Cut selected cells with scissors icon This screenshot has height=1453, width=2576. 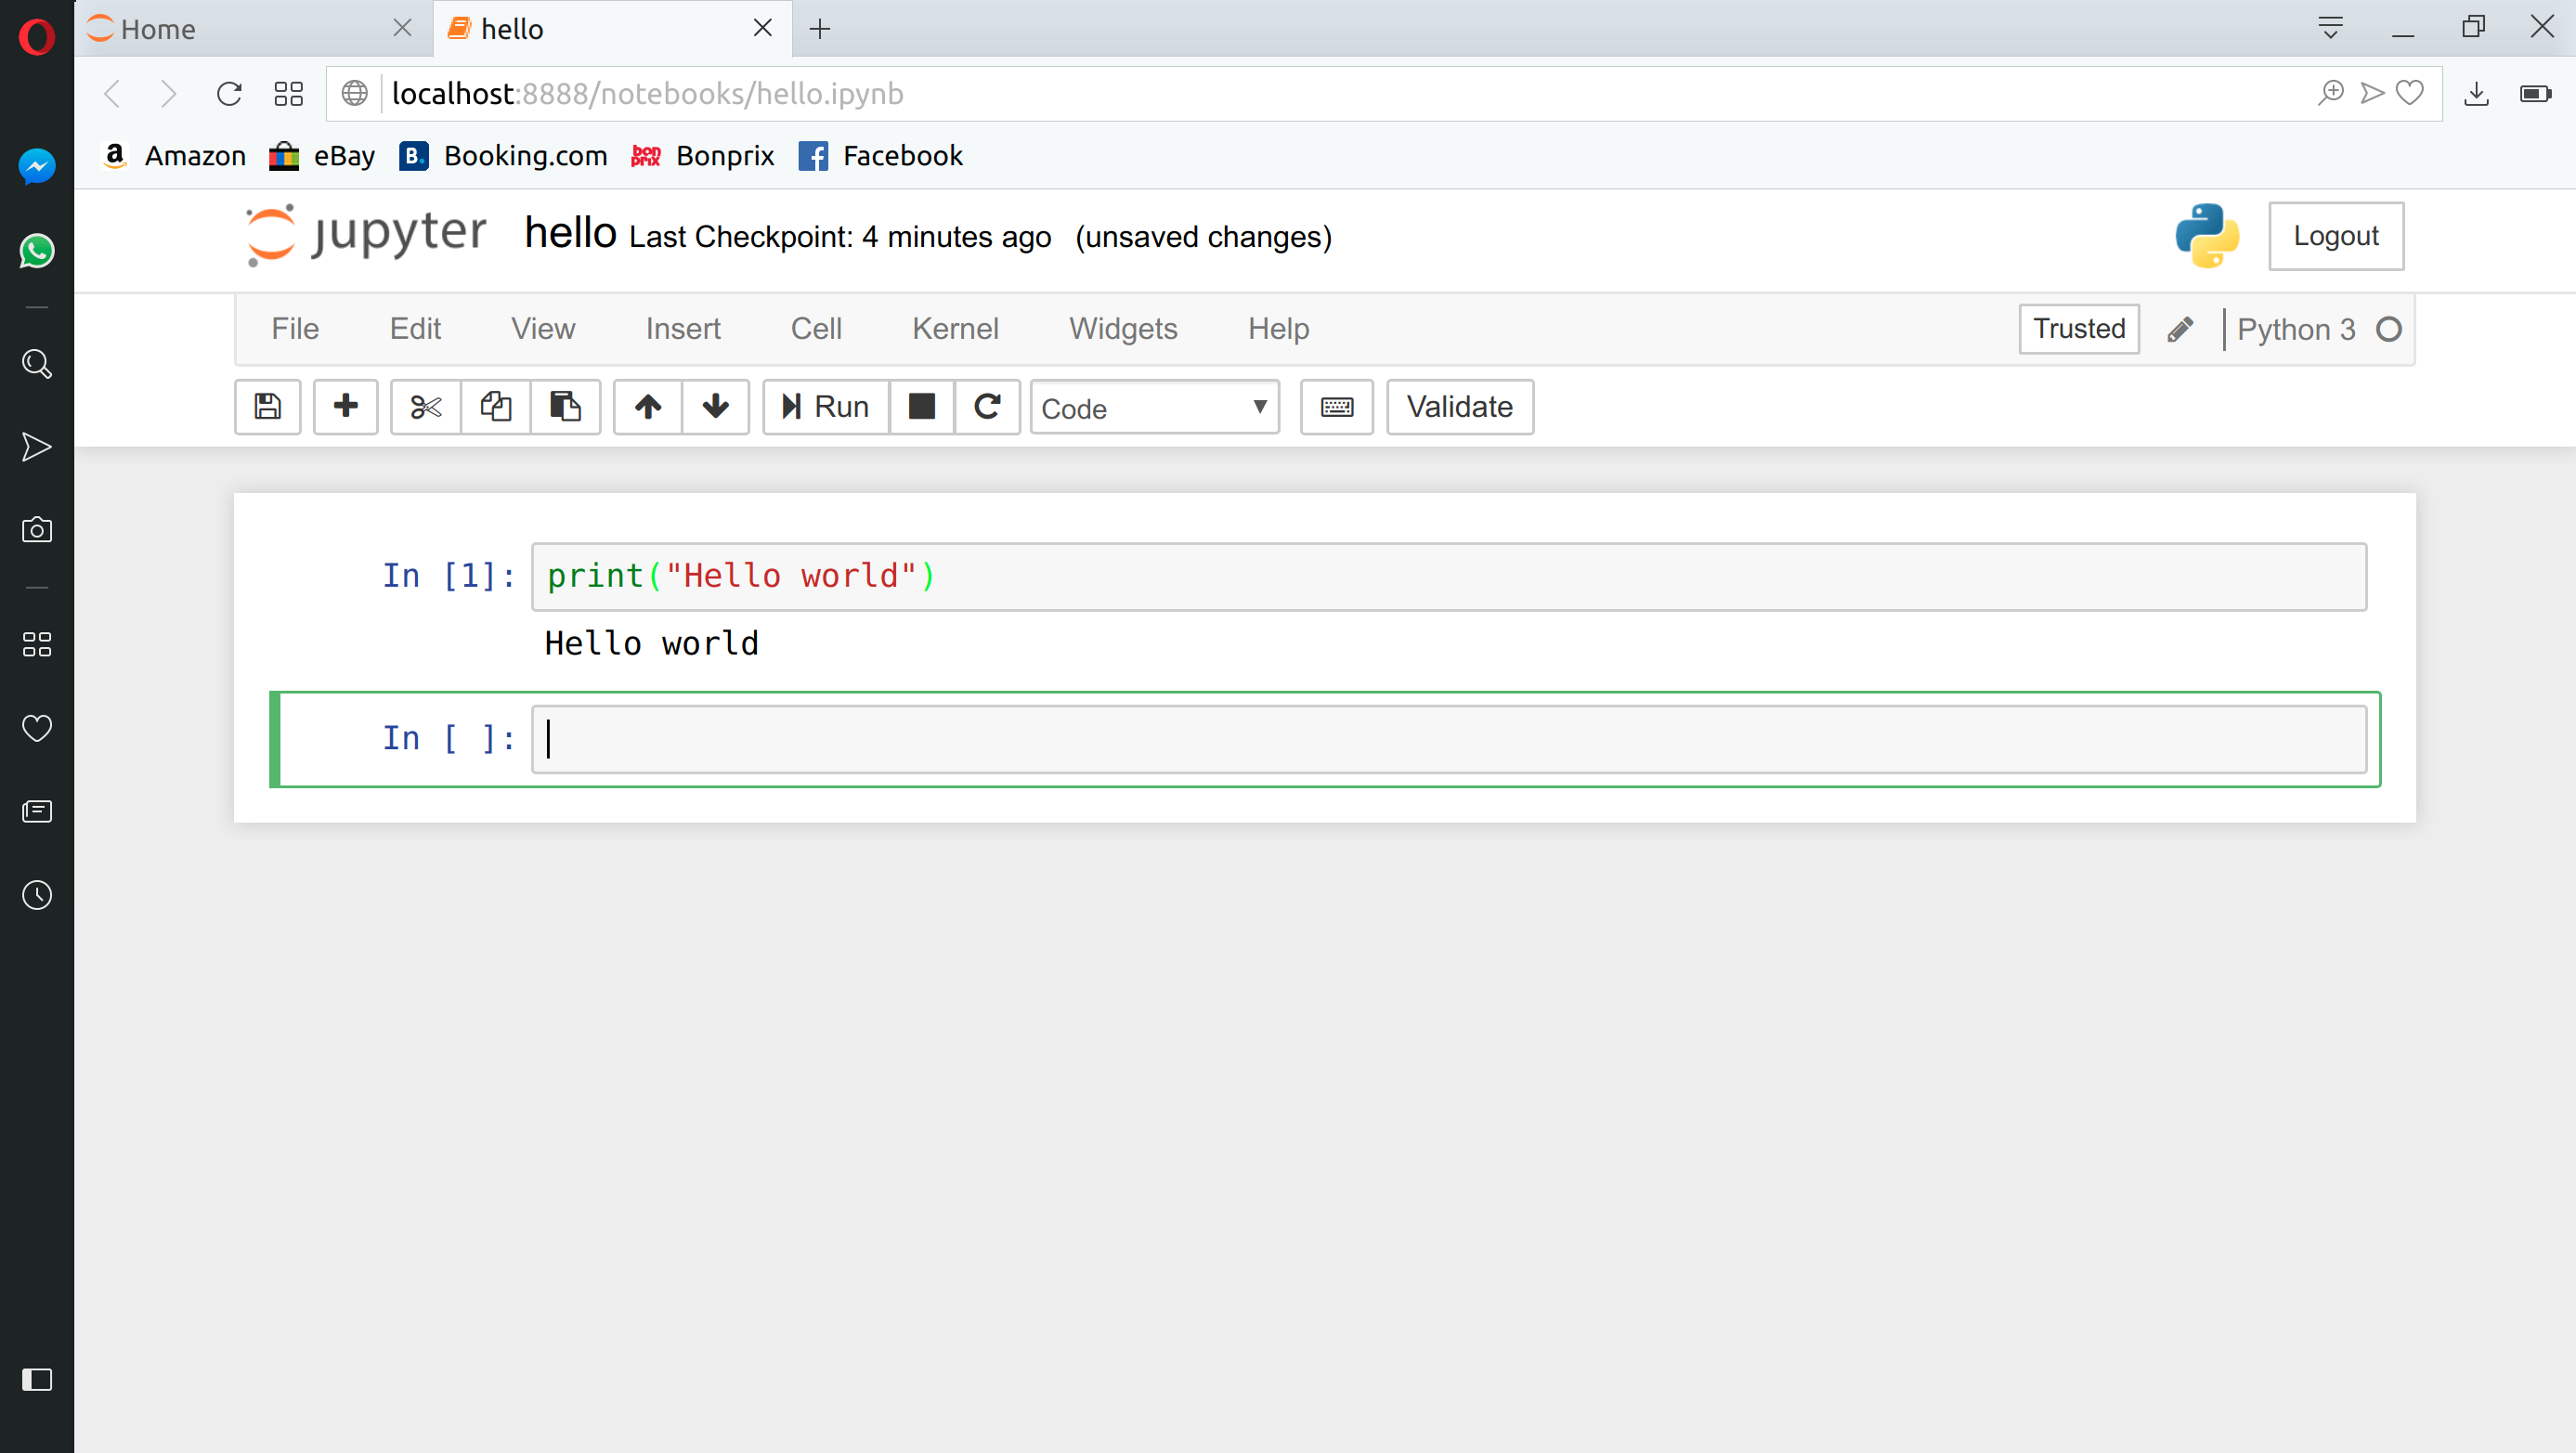point(425,407)
